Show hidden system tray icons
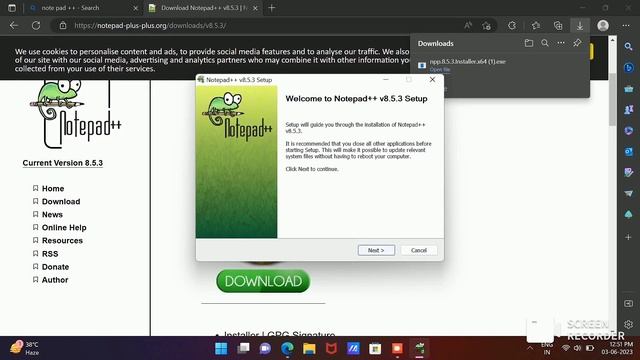The height and width of the screenshot is (360, 640). tap(530, 348)
